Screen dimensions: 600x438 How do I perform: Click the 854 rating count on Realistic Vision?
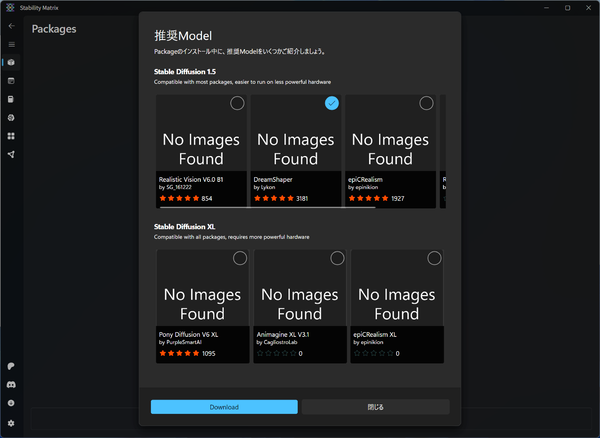(x=207, y=199)
